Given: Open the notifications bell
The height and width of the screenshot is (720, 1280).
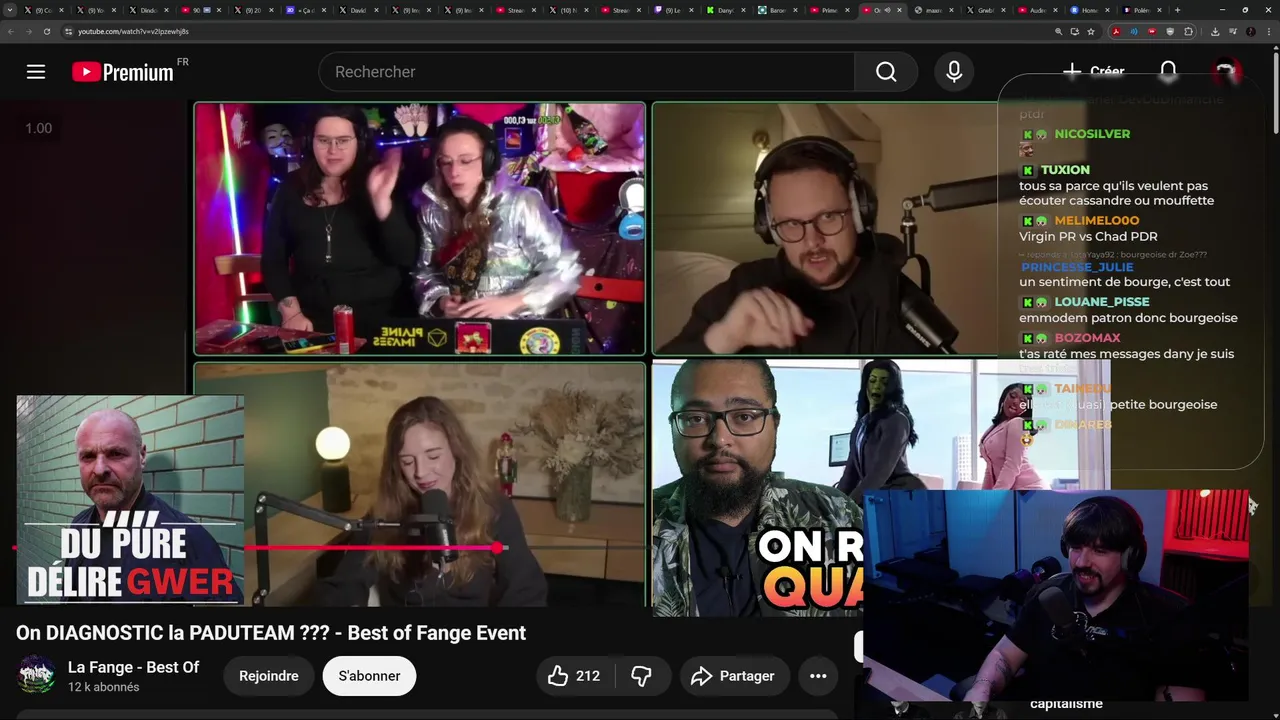Looking at the screenshot, I should 1168,72.
